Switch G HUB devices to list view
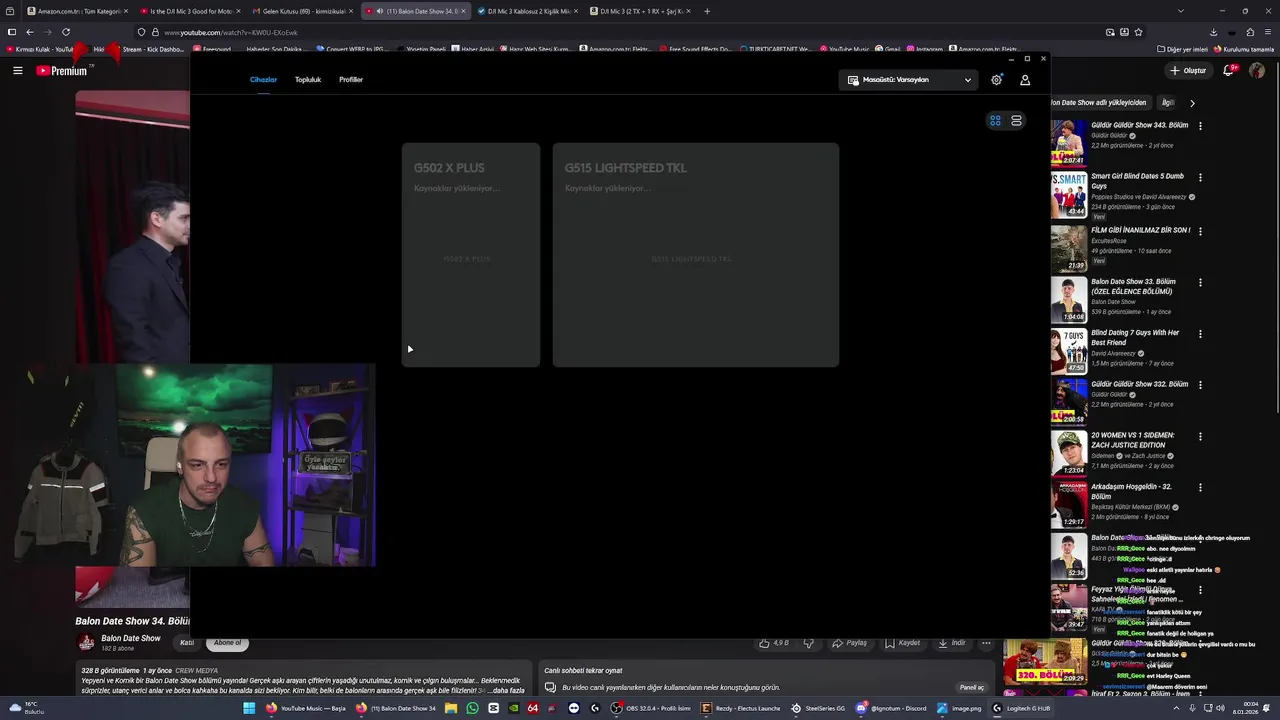The height and width of the screenshot is (720, 1280). click(1016, 121)
